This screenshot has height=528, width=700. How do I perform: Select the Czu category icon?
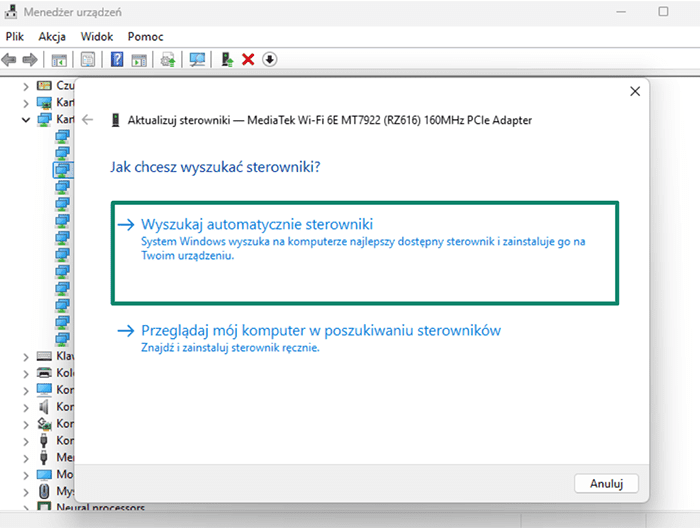tap(44, 85)
